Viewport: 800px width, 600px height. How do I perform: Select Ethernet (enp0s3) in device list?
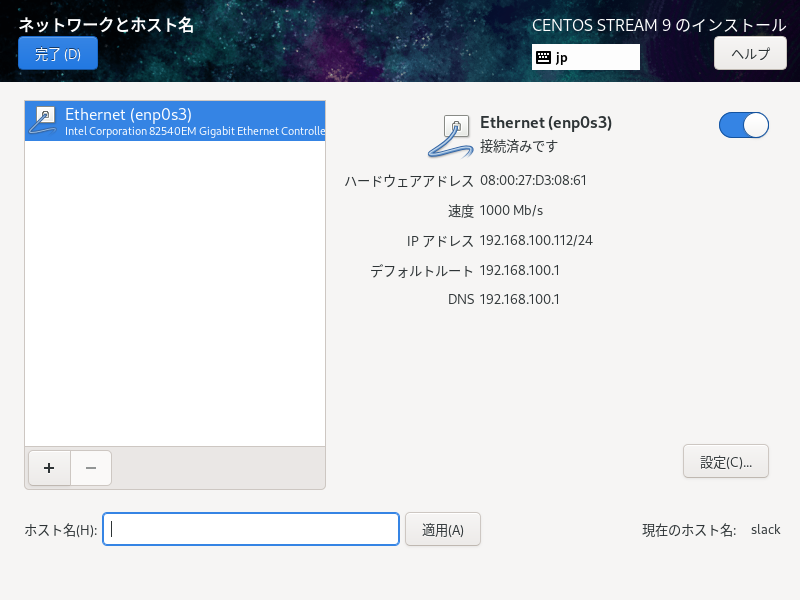(x=175, y=121)
